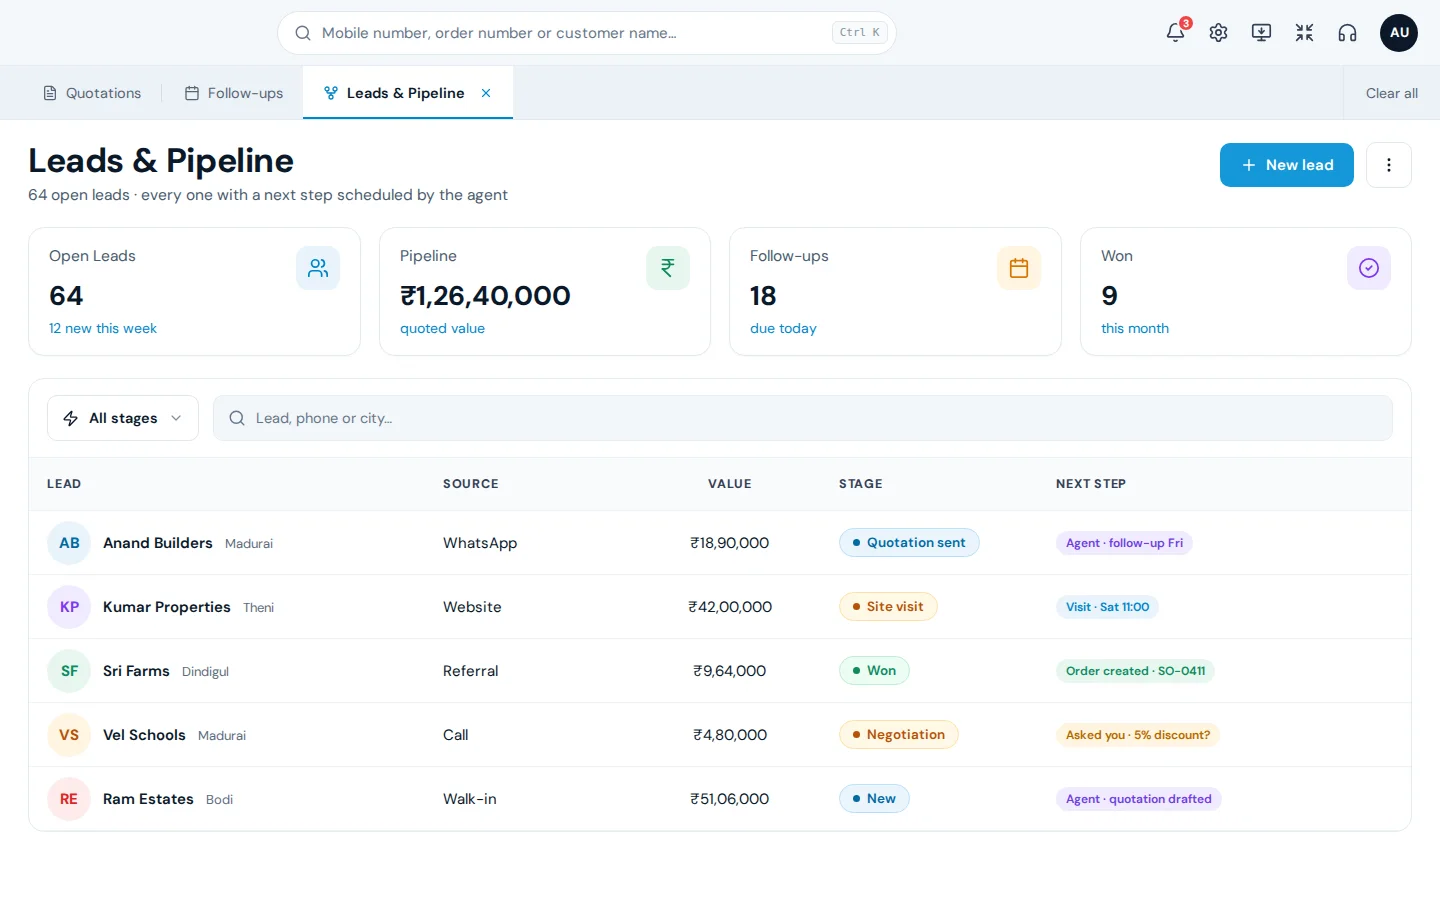The height and width of the screenshot is (900, 1440).
Task: Click the search magnifier in top bar
Action: pos(302,33)
